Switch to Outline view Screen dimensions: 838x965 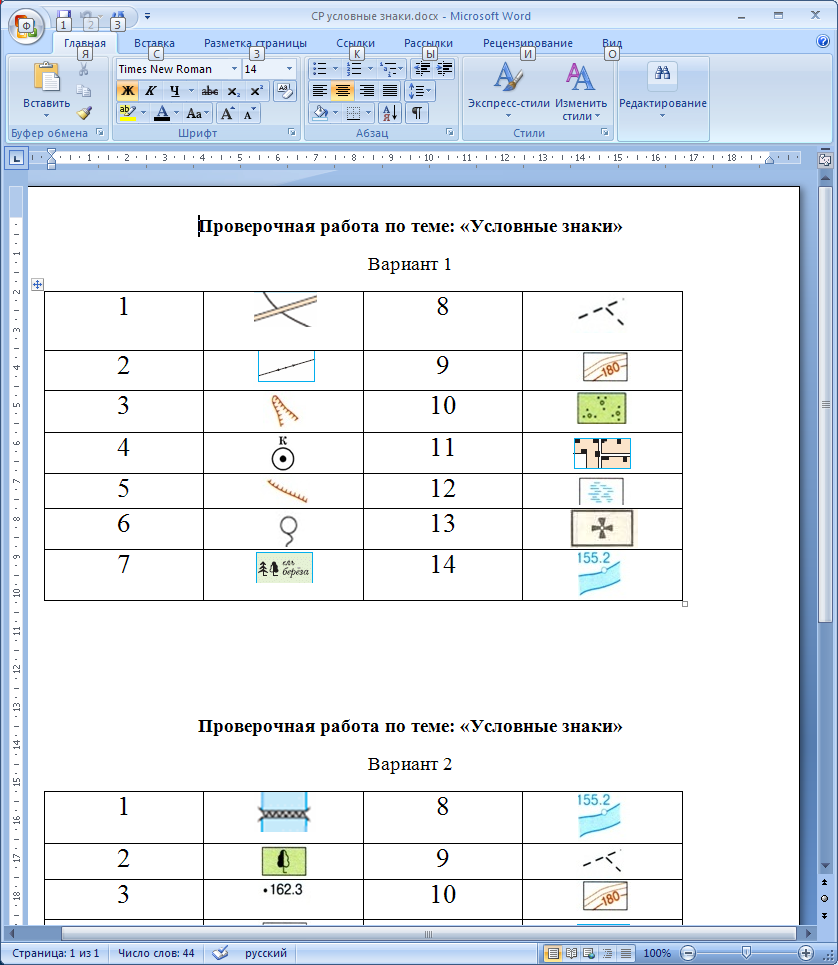coord(607,953)
